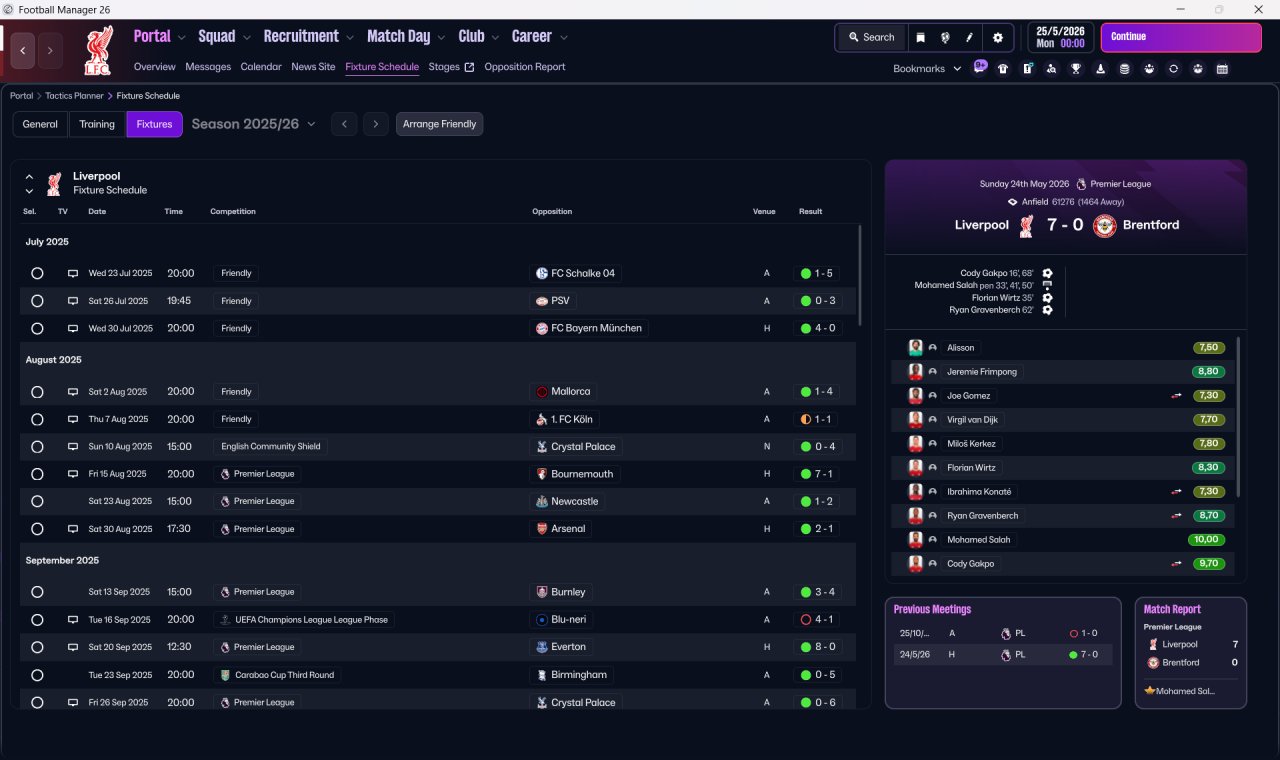The width and height of the screenshot is (1280, 760).
Task: Open settings gear icon
Action: click(997, 37)
